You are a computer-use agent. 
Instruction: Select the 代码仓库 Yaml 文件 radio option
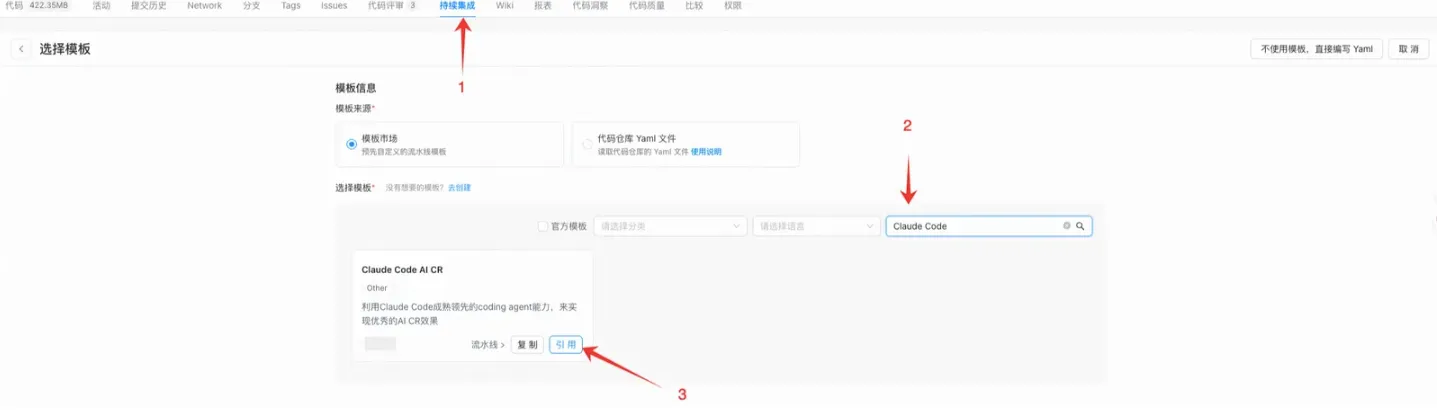pyautogui.click(x=587, y=144)
